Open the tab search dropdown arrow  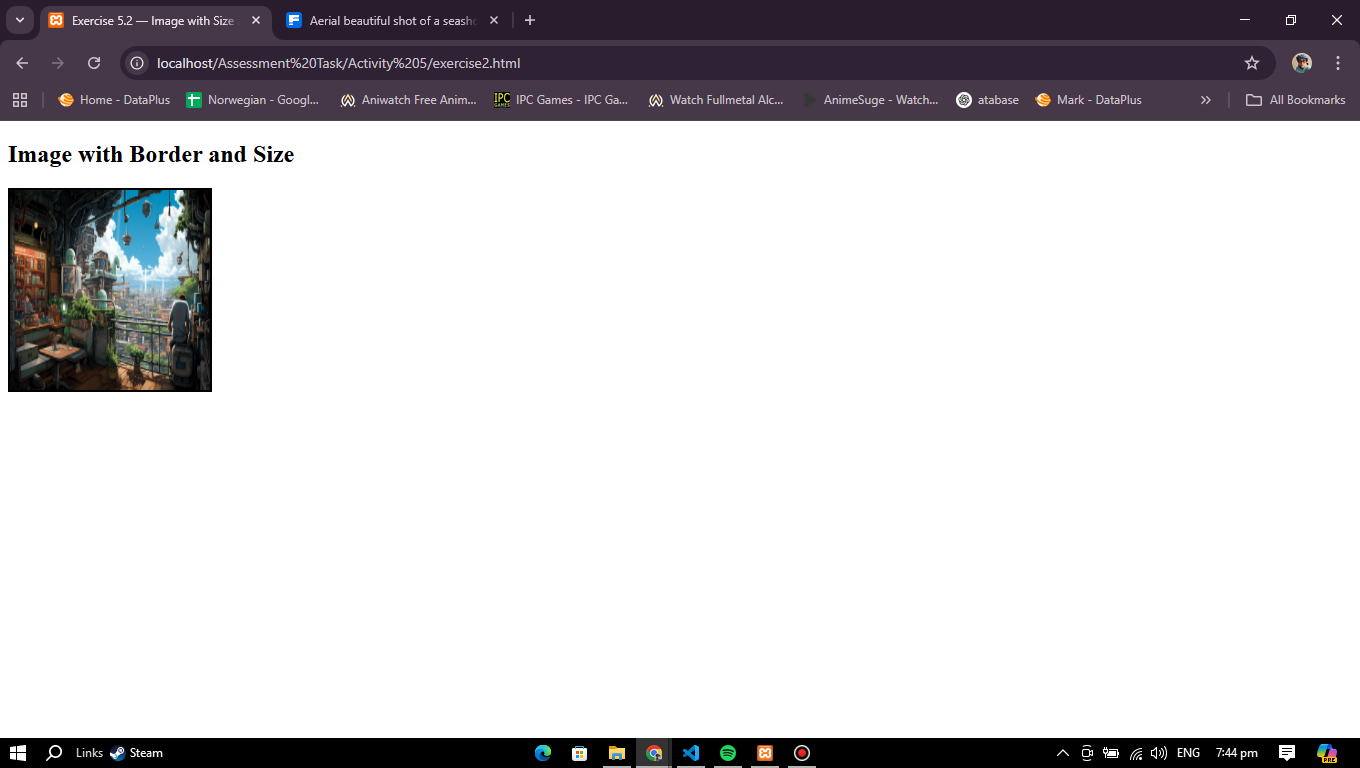pyautogui.click(x=19, y=20)
